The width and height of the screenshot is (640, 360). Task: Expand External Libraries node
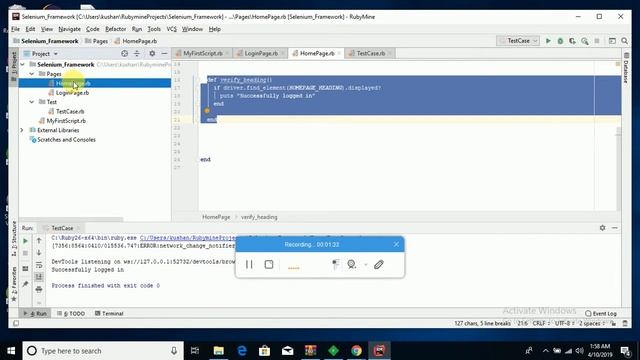22,130
